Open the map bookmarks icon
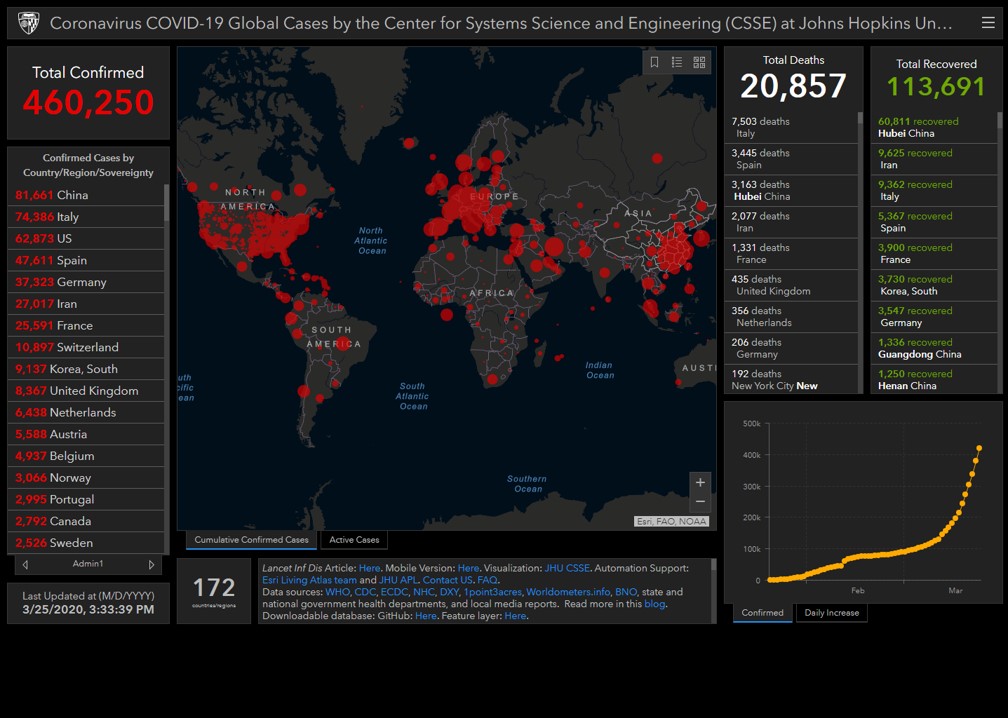This screenshot has height=718, width=1008. coord(654,62)
